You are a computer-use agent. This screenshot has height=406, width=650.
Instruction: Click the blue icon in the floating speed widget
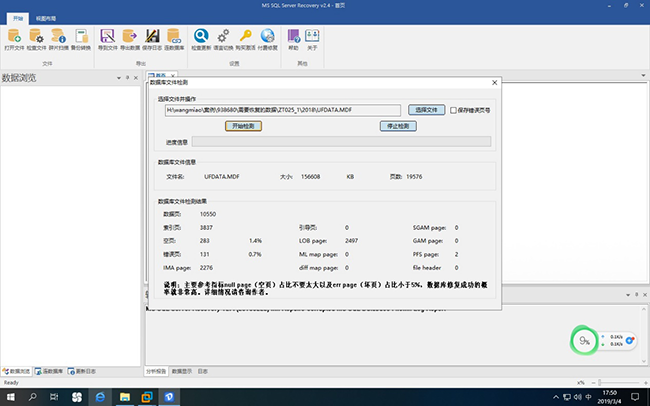(630, 340)
